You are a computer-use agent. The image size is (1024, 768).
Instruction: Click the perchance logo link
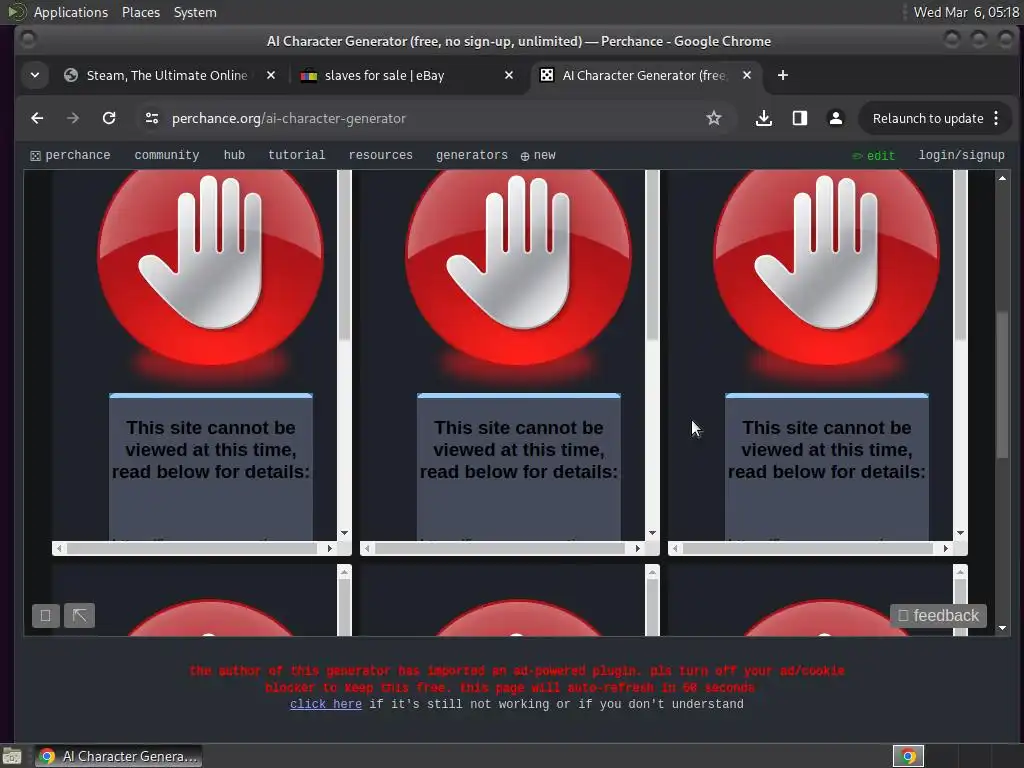[70, 155]
